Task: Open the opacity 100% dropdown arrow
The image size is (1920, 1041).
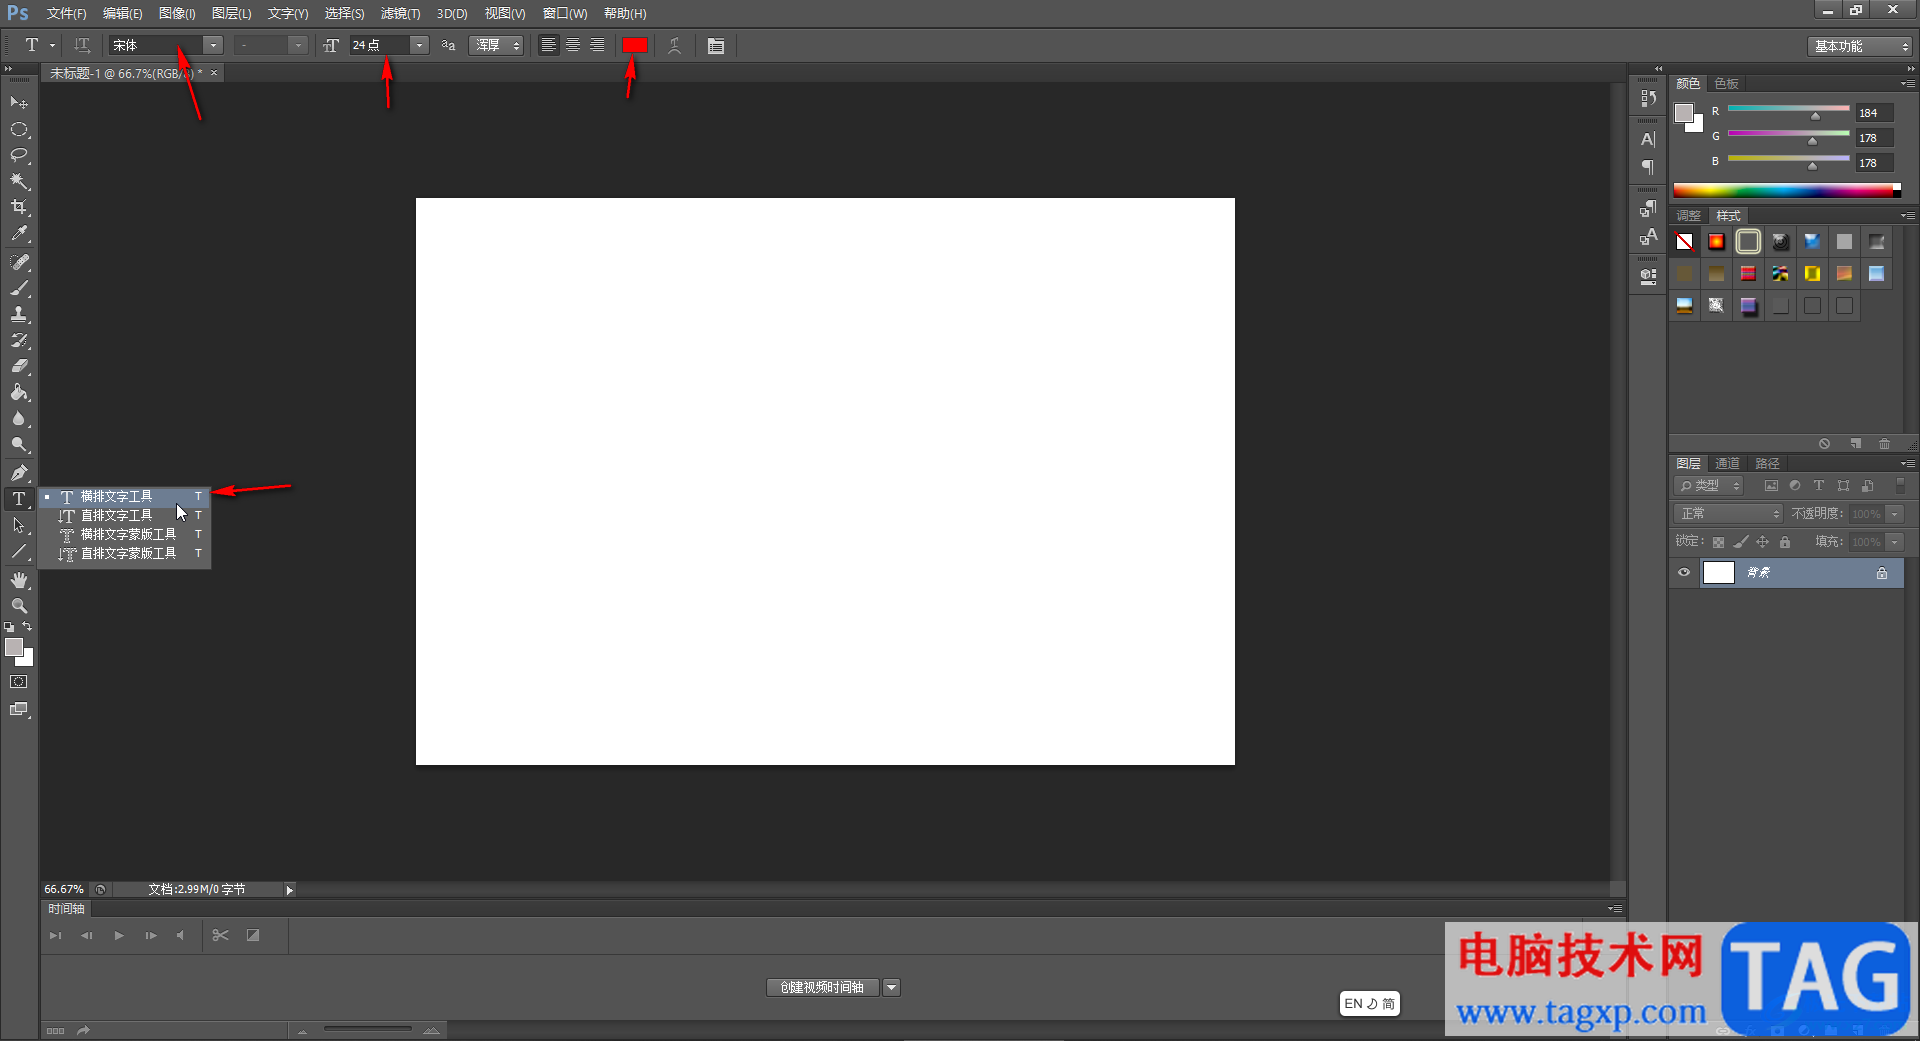Action: [1895, 514]
